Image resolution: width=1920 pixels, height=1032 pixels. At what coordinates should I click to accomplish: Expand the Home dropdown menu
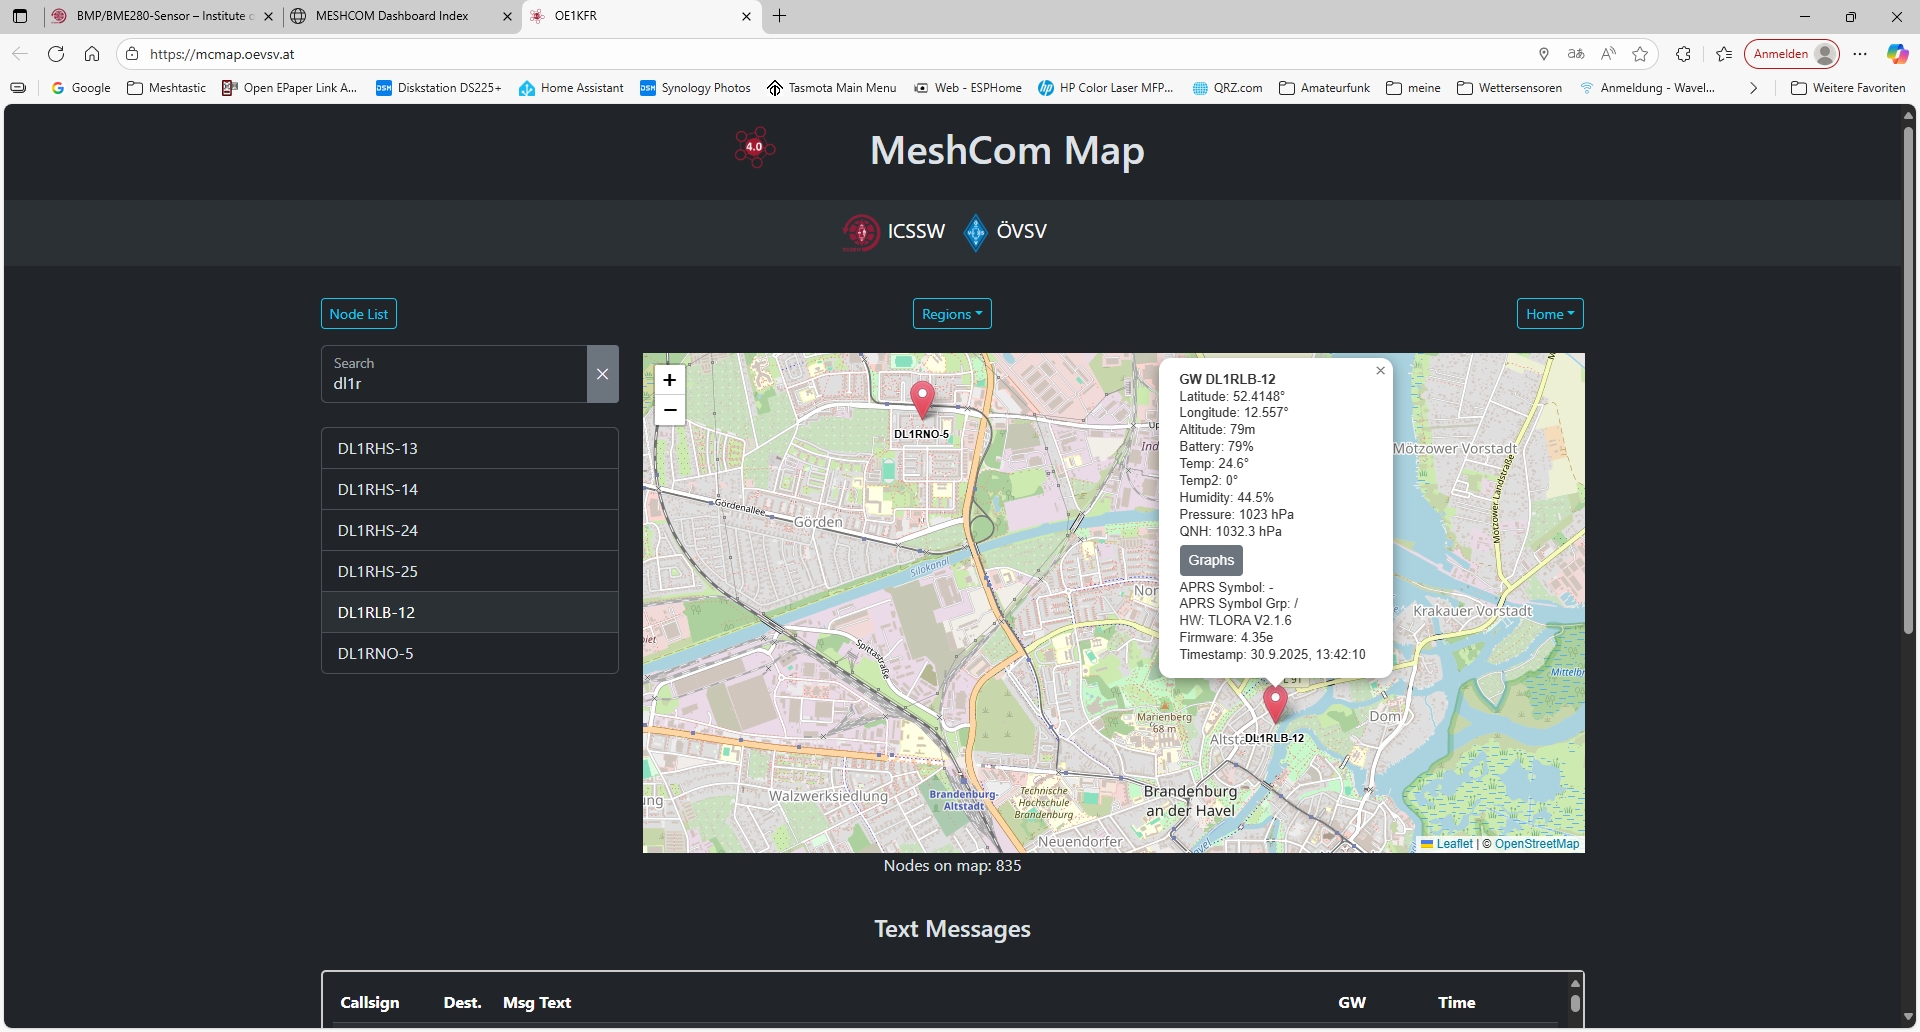coord(1549,314)
